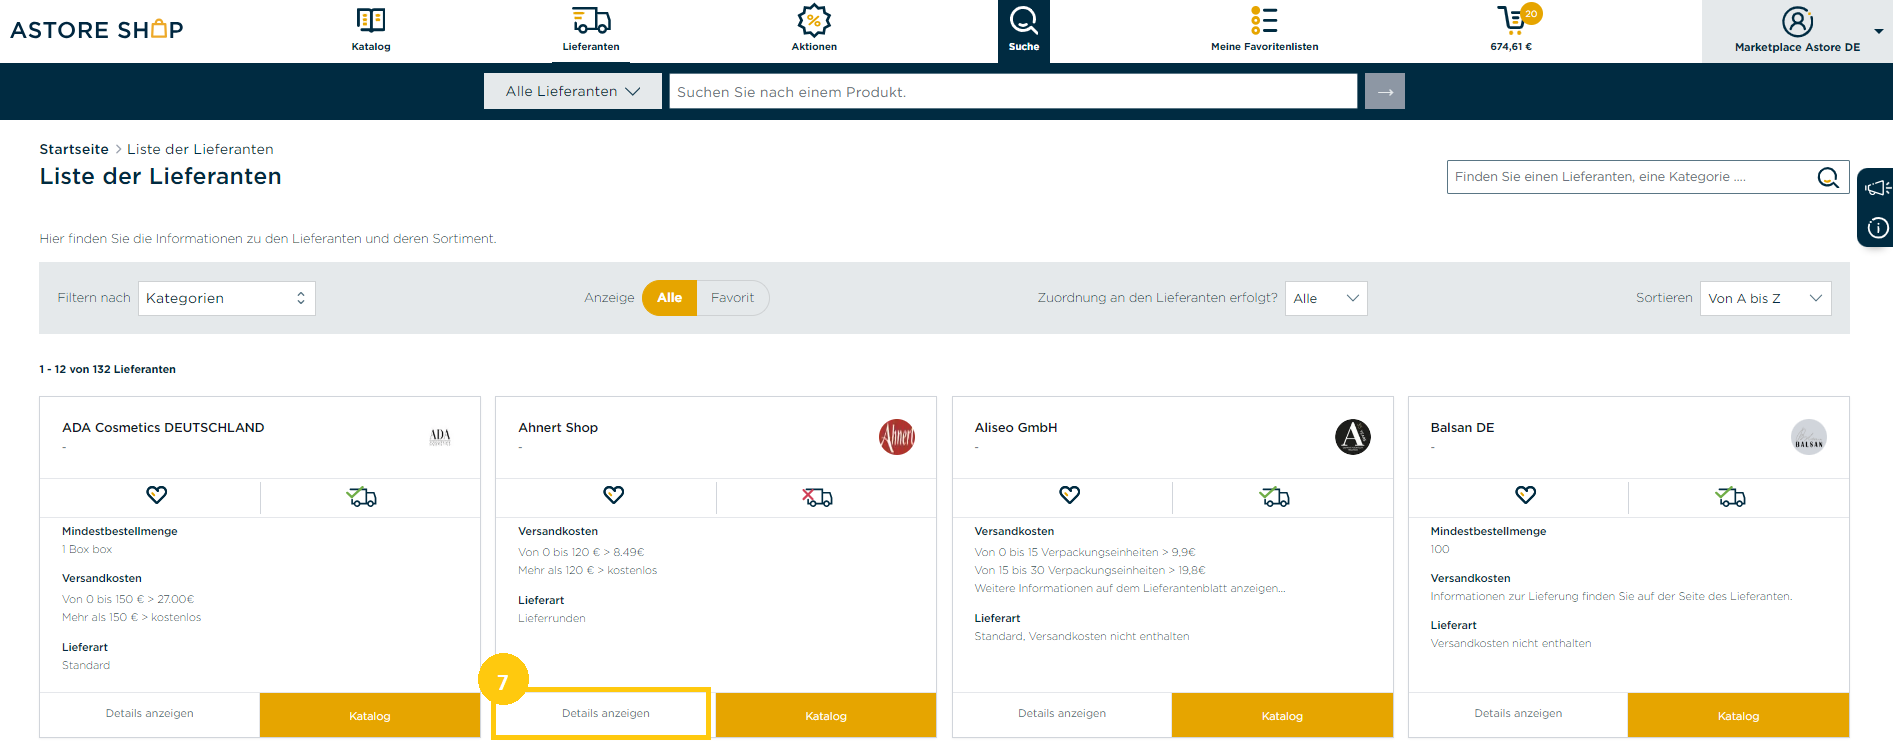This screenshot has height=749, width=1896.
Task: Open the Kategorien filter dropdown
Action: click(227, 298)
